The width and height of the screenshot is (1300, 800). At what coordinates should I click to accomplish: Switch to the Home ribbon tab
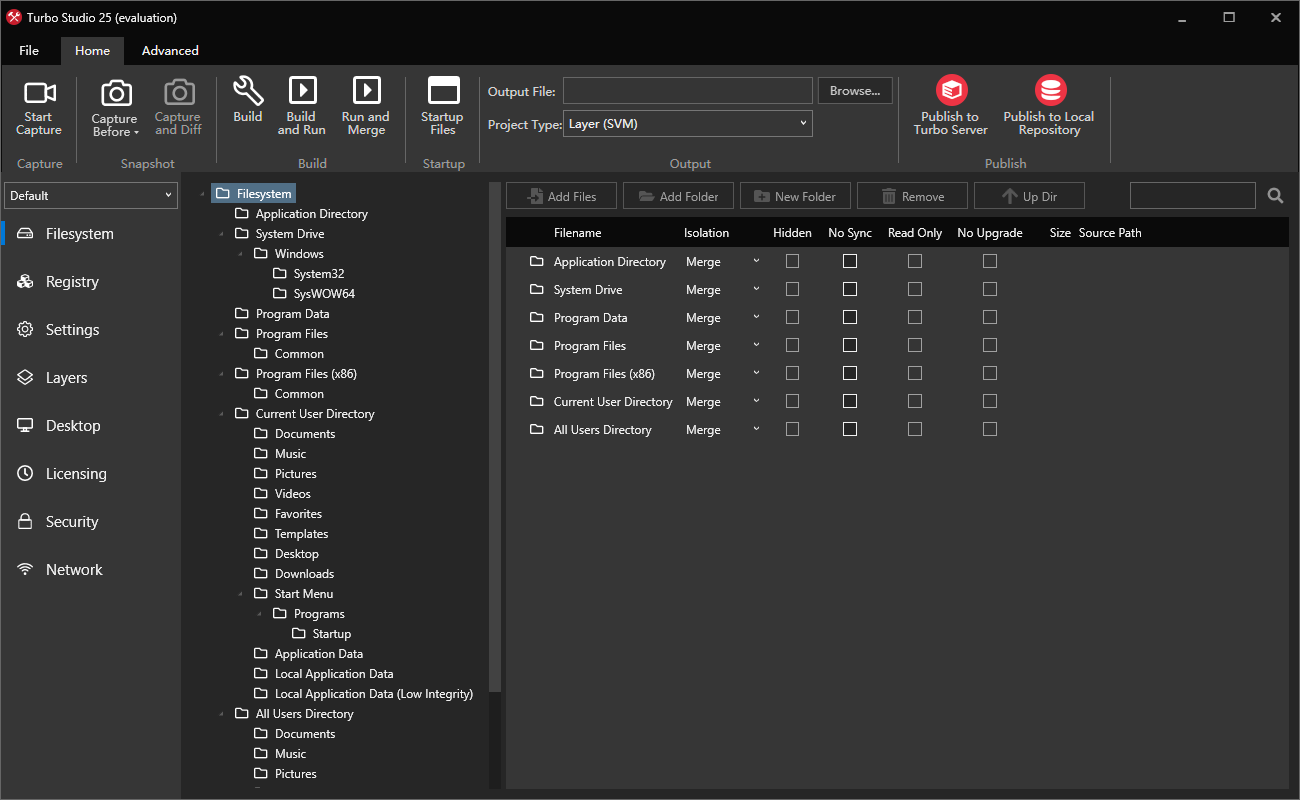coord(93,51)
